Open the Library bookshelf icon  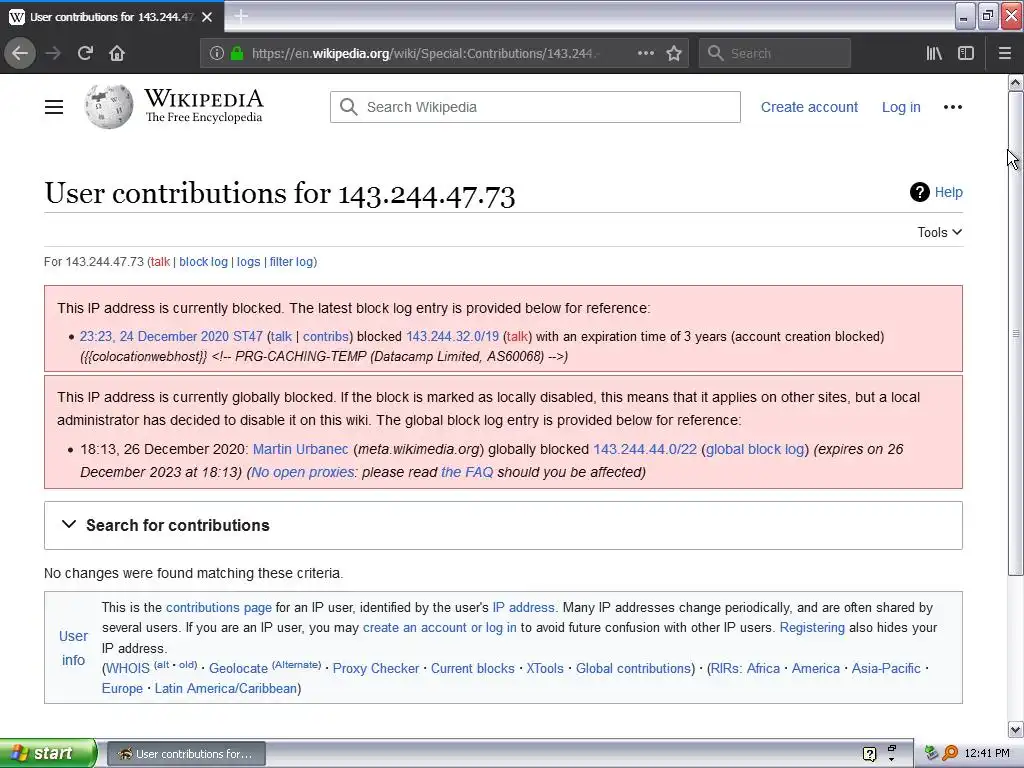(x=934, y=54)
